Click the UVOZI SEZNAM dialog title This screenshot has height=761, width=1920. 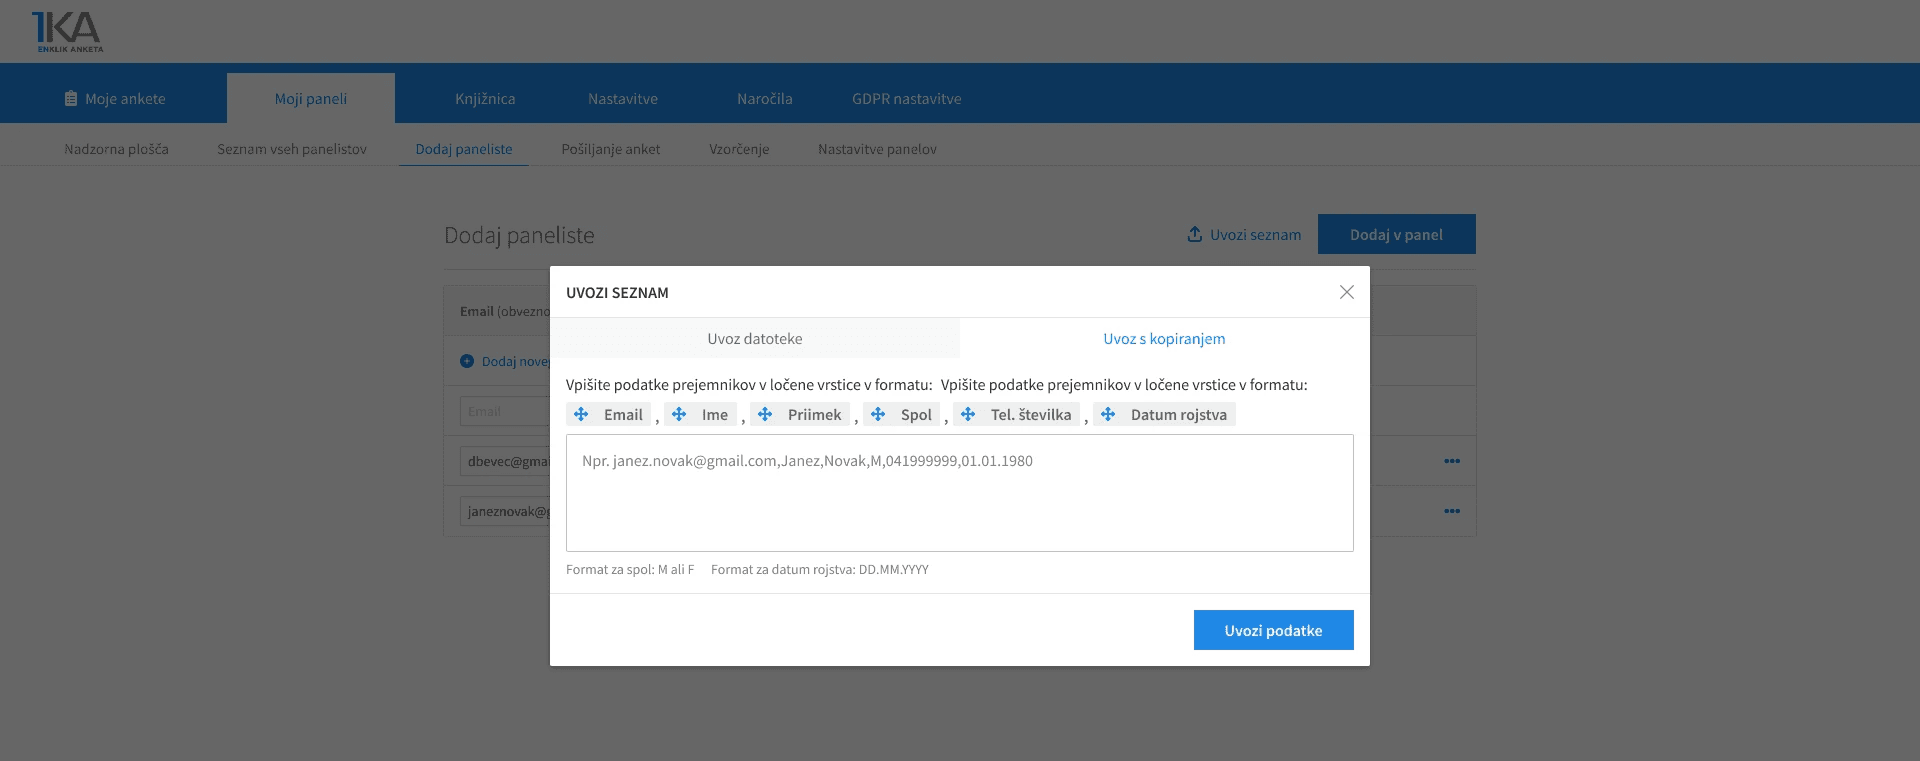point(617,293)
